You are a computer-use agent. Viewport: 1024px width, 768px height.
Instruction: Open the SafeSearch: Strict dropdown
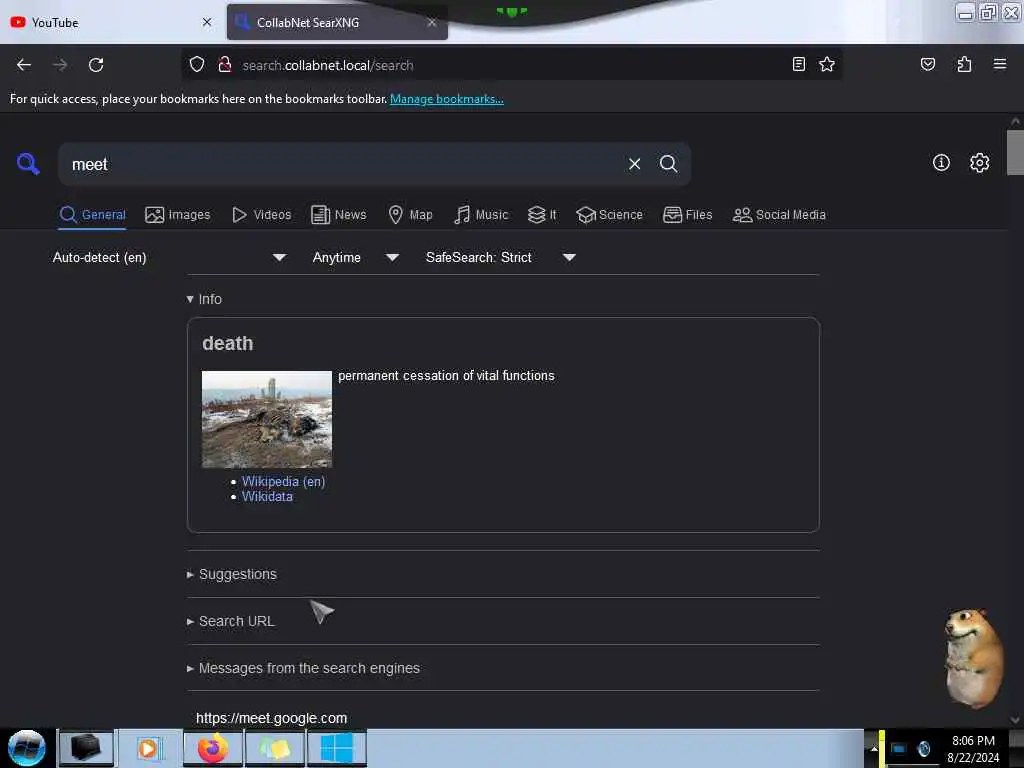point(500,257)
